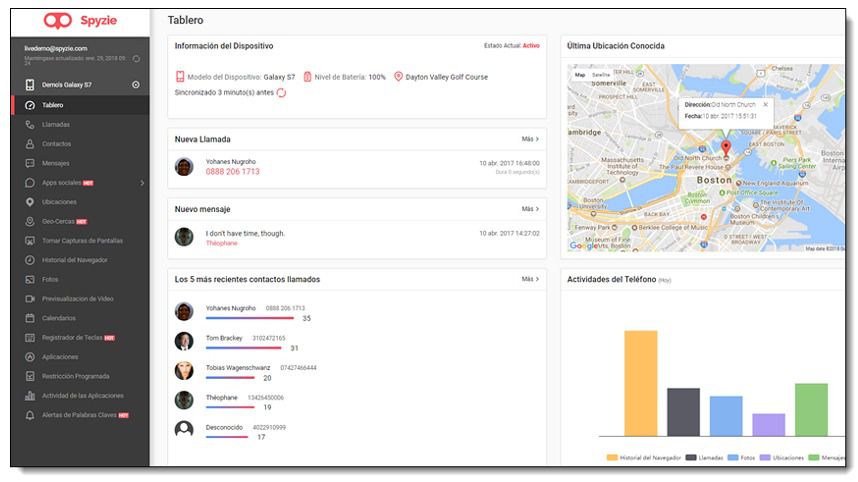Click message text "I don't have time, though."

coord(245,234)
